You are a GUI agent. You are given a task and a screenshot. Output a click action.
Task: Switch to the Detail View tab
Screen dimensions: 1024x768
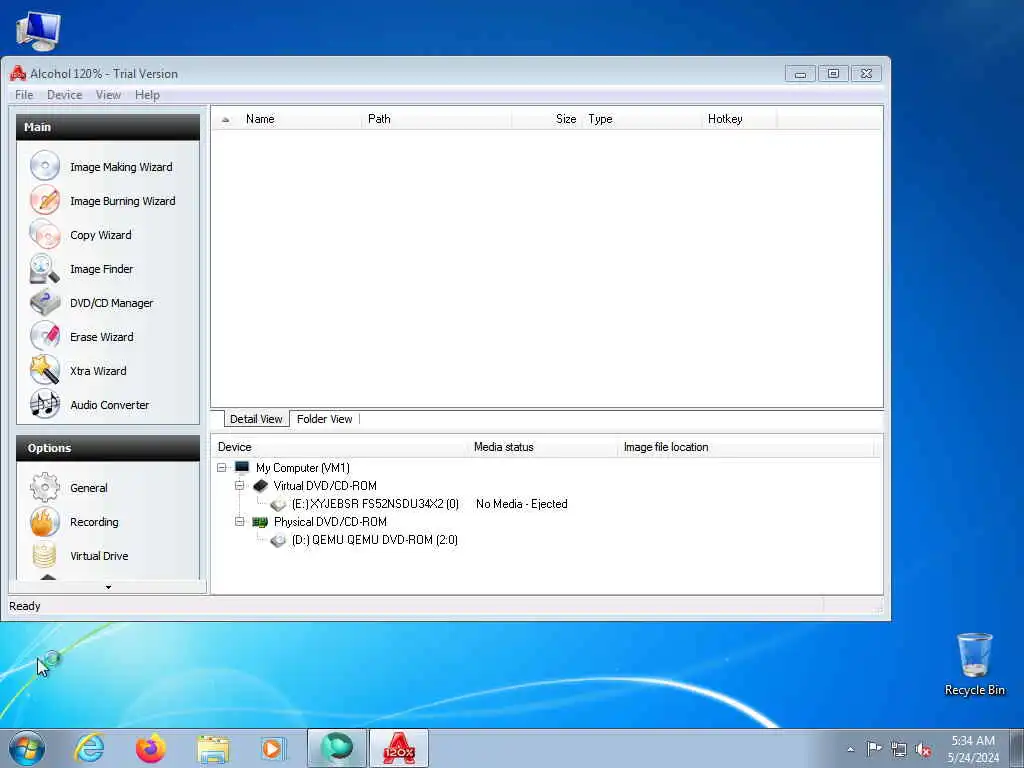click(256, 419)
